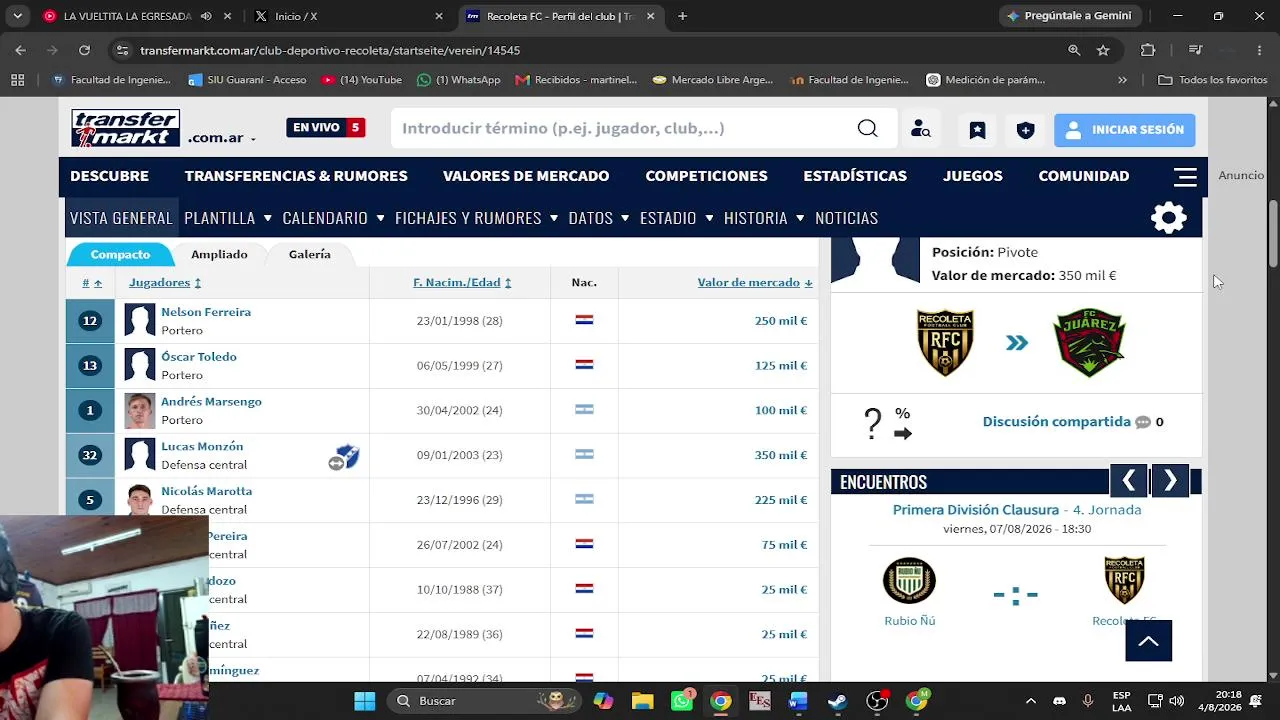Click the Rubio Ñu club crest
The width and height of the screenshot is (1280, 720).
coord(909,580)
